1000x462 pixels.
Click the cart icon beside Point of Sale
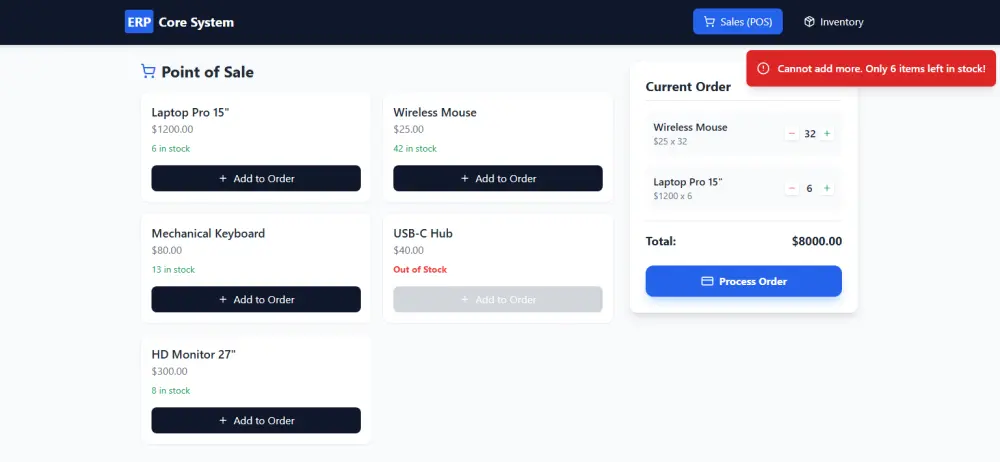point(148,71)
